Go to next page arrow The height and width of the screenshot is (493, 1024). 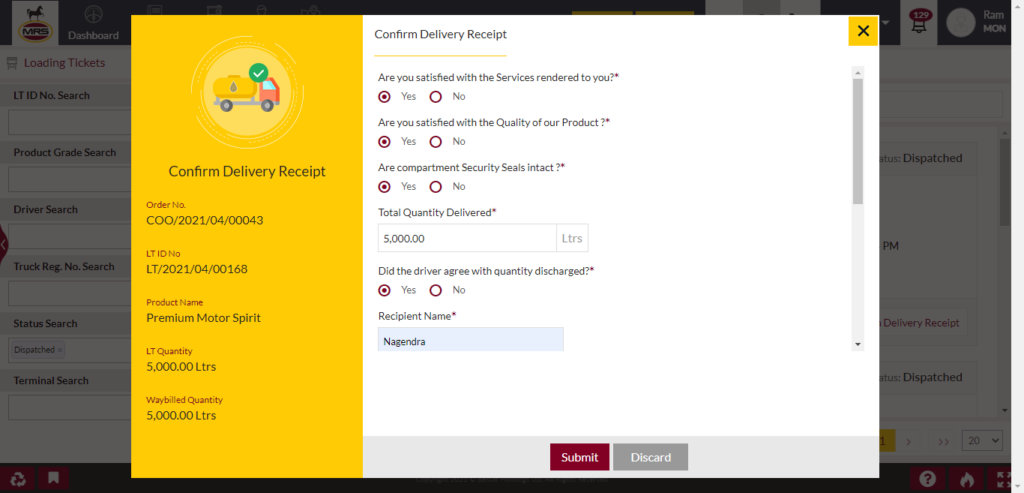(908, 441)
